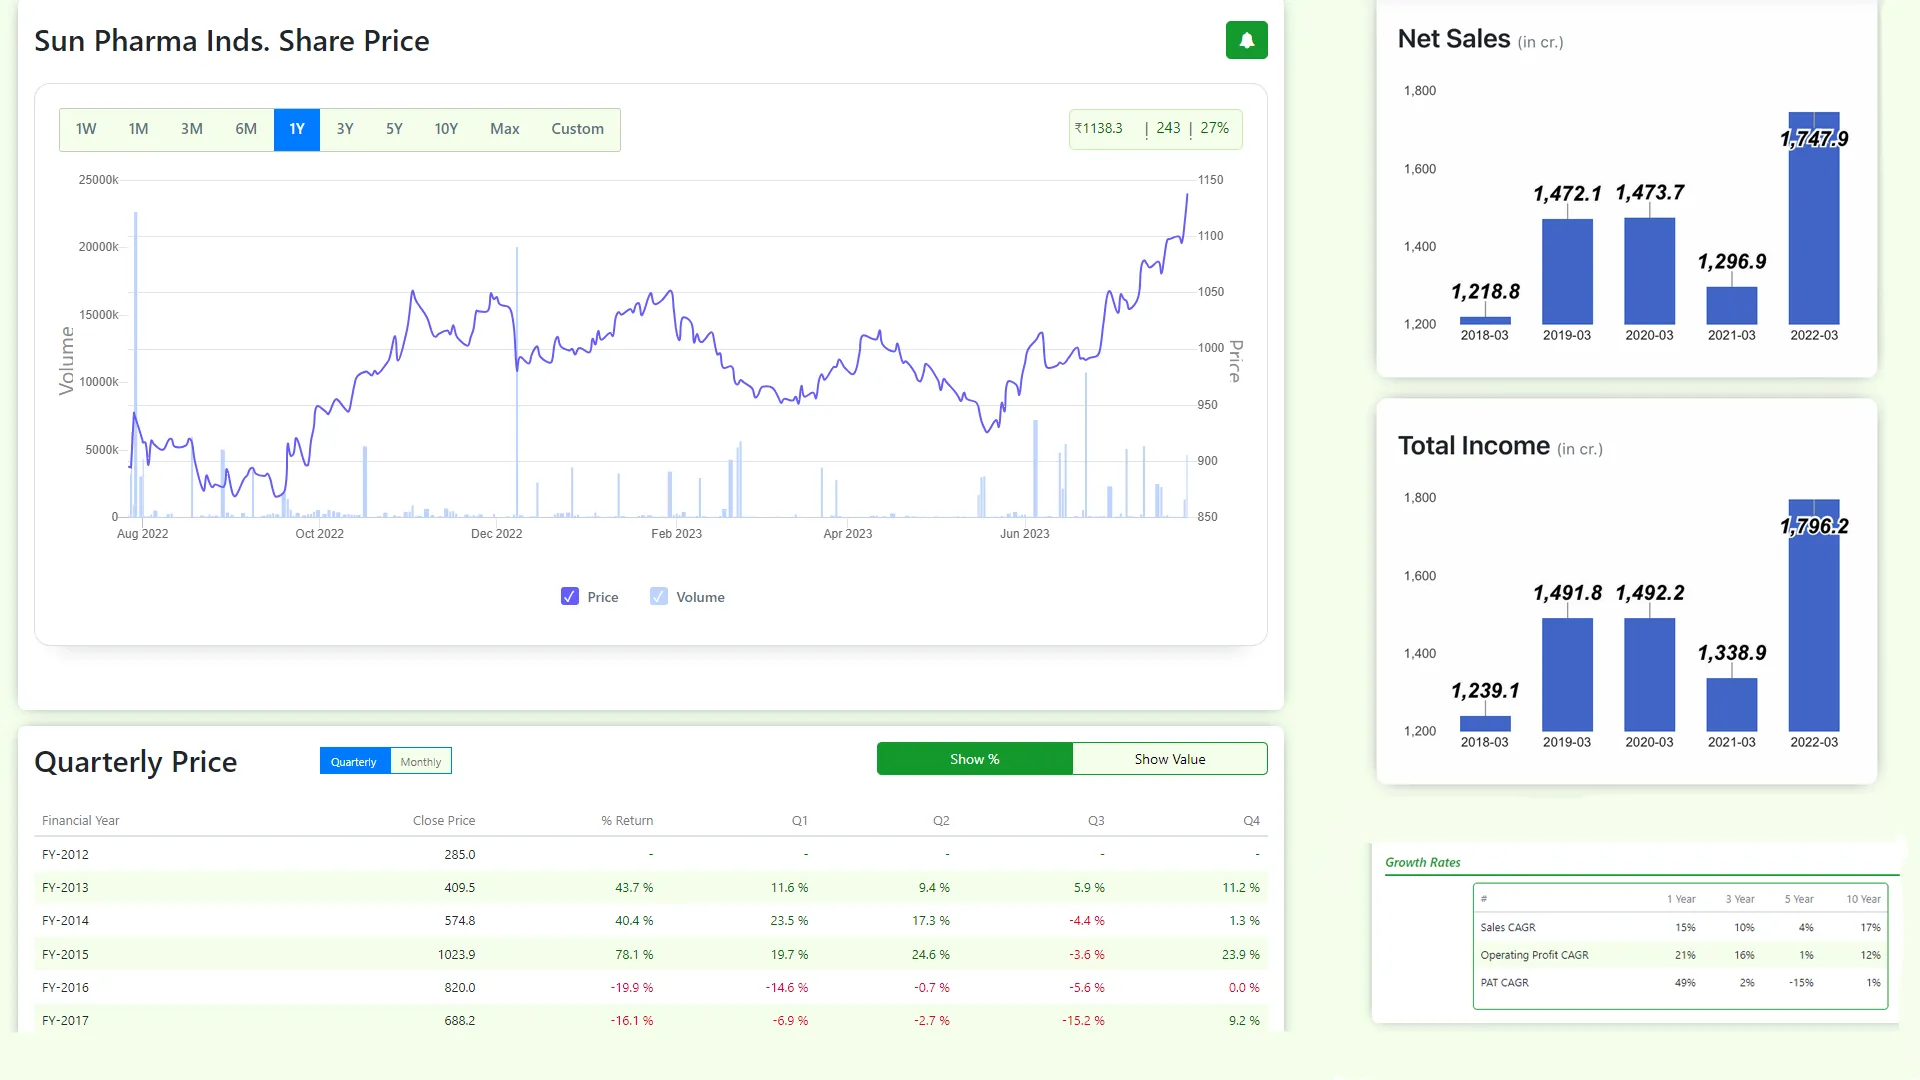Click the 2021-03 Total Income bar

tap(1732, 704)
